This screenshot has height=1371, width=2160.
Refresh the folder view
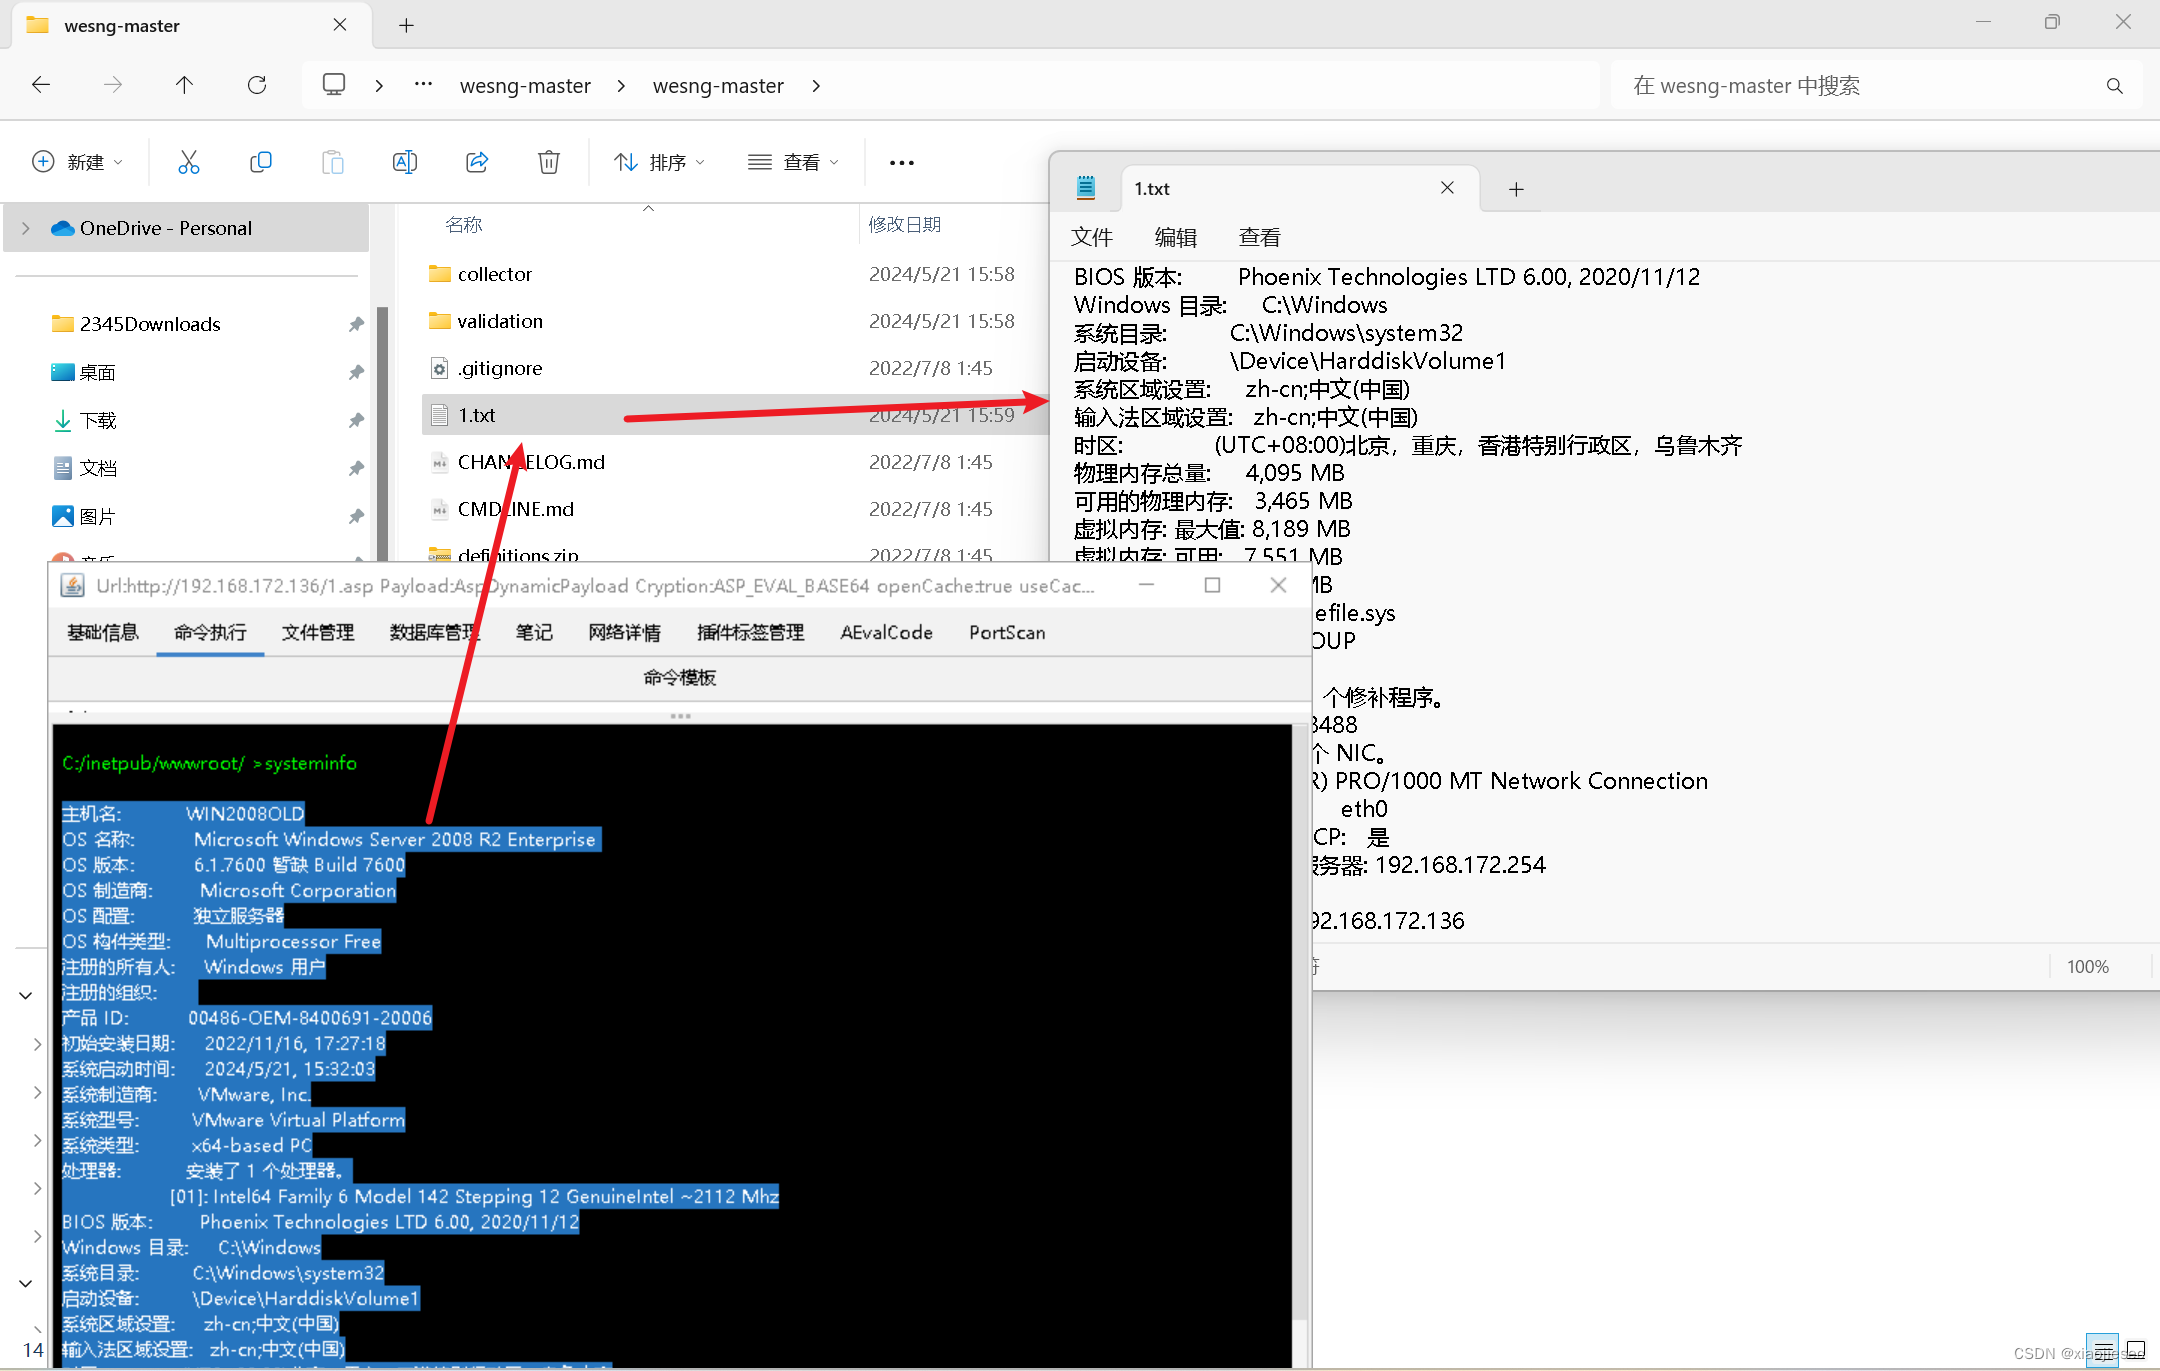[x=257, y=85]
